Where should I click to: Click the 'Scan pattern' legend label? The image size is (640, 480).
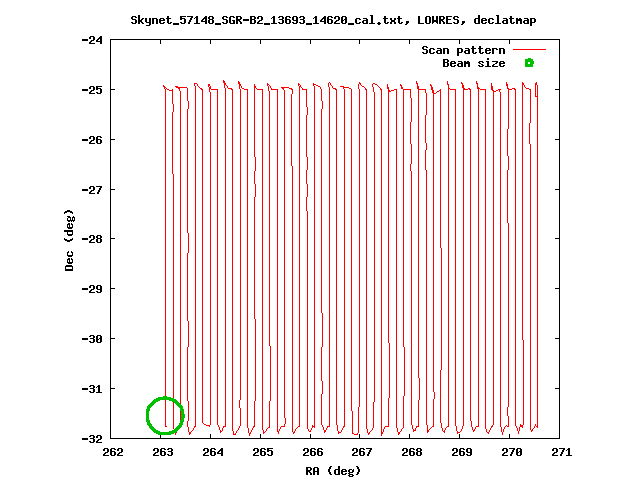coord(463,50)
